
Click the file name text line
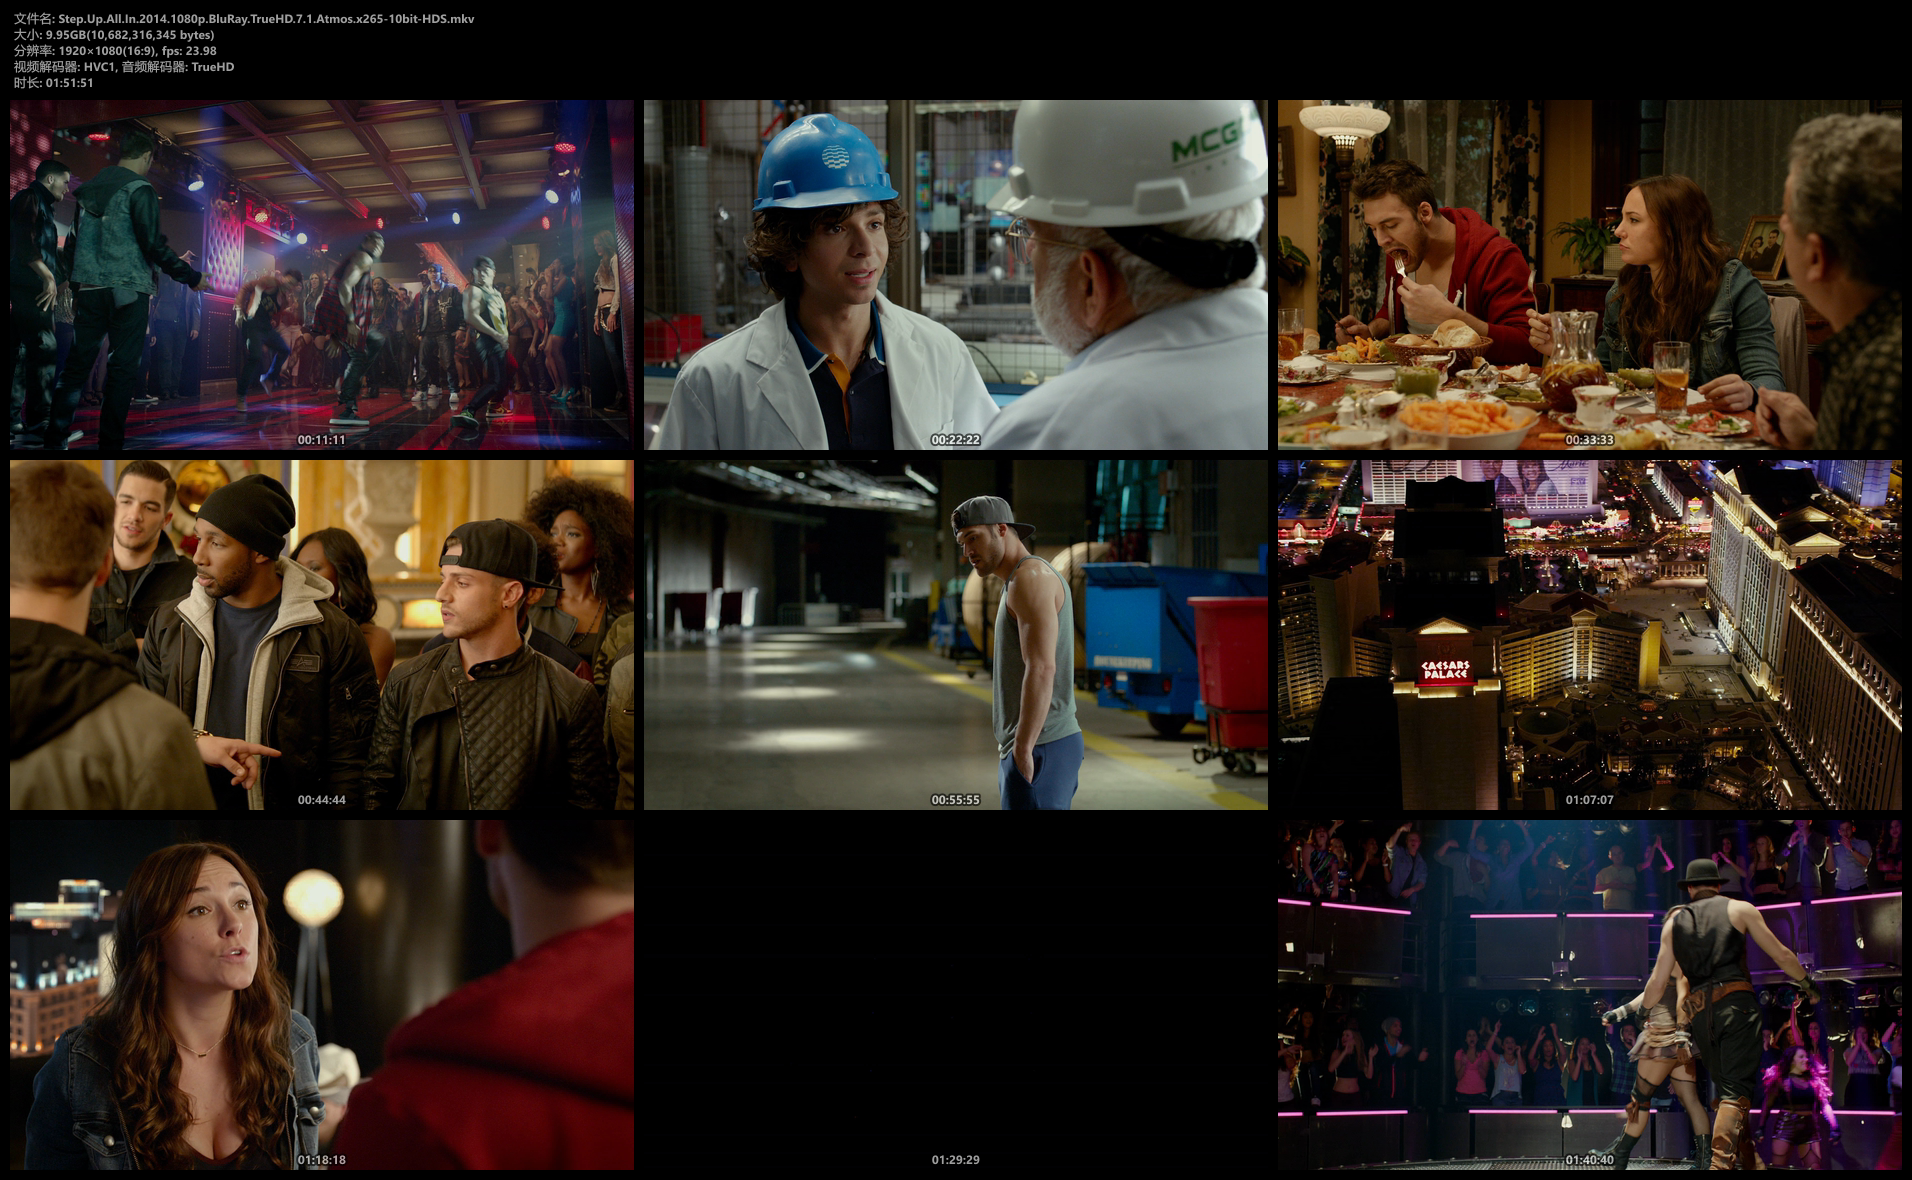(244, 19)
